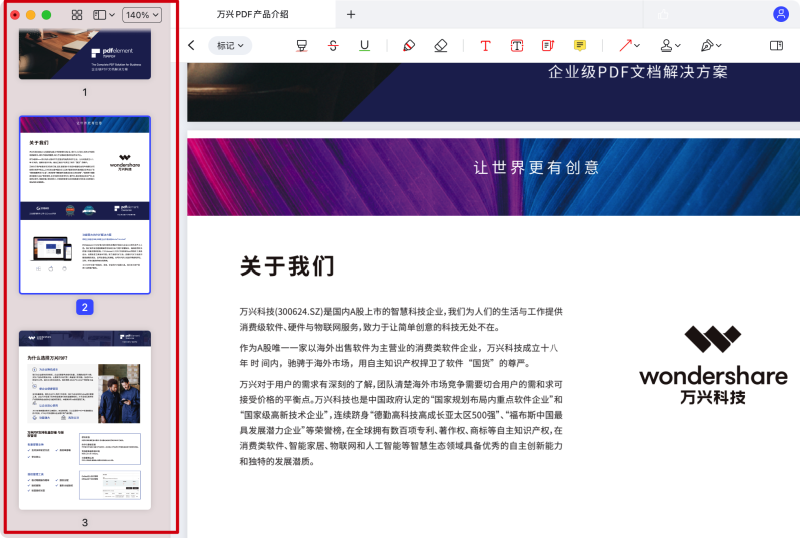The width and height of the screenshot is (800, 538).
Task: Open the 140% zoom dropdown
Action: (142, 15)
